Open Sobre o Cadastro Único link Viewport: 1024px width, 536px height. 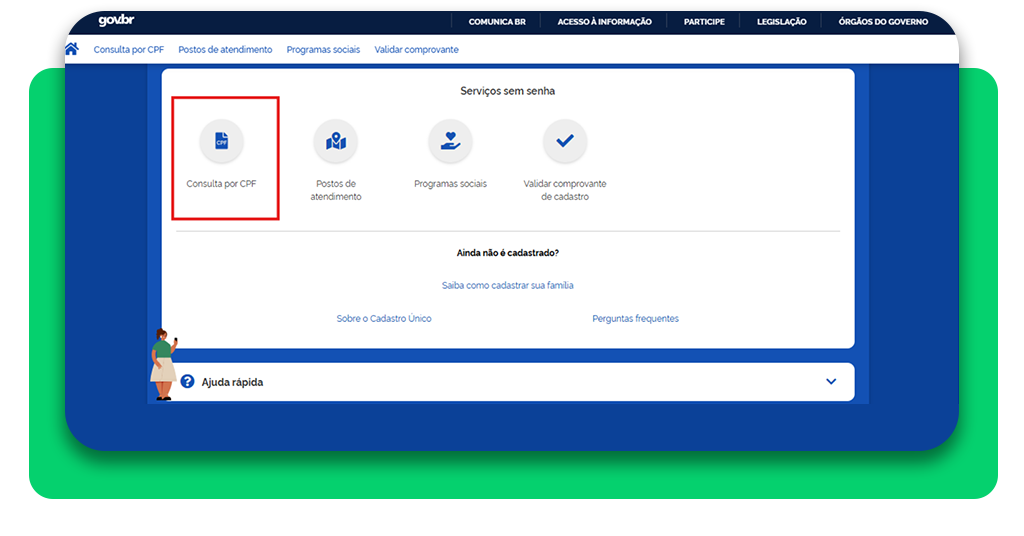384,318
